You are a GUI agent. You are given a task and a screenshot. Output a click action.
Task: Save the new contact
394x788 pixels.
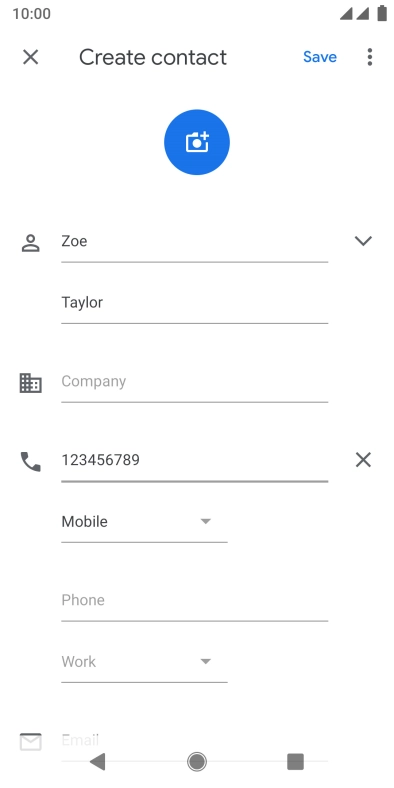click(320, 57)
